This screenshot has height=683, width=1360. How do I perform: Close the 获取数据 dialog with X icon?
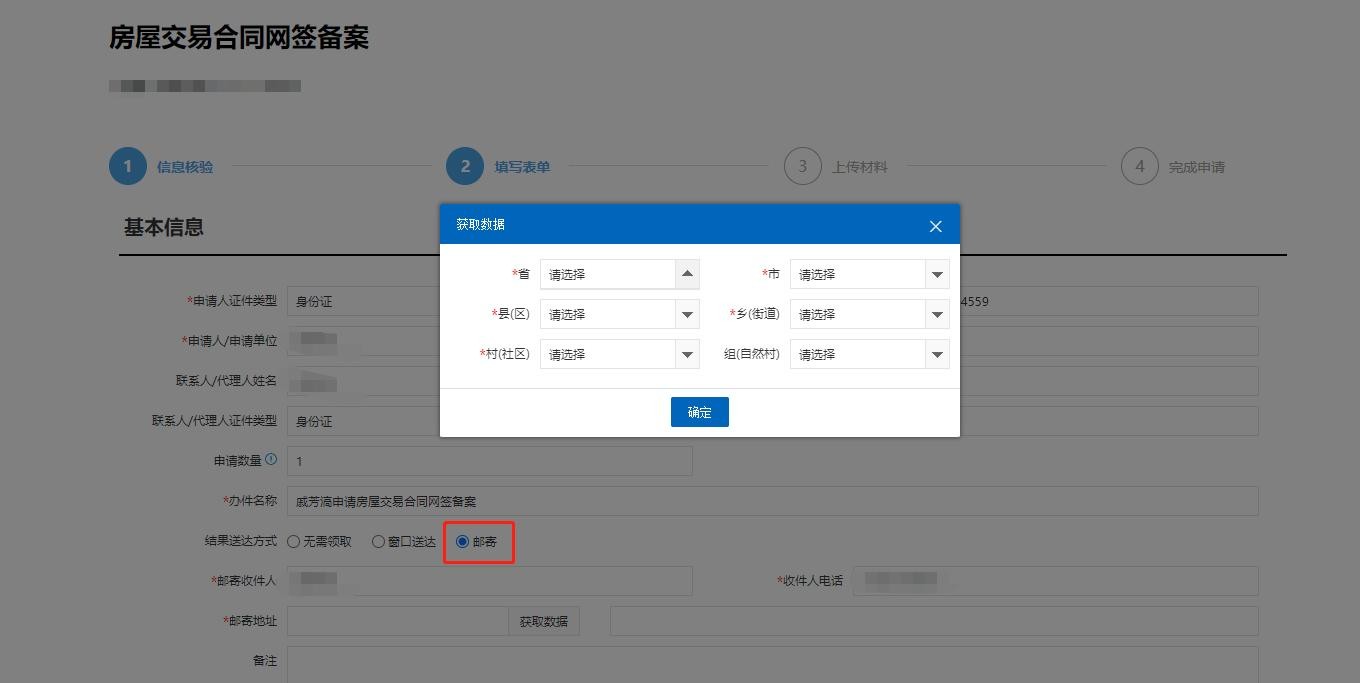pyautogui.click(x=935, y=226)
